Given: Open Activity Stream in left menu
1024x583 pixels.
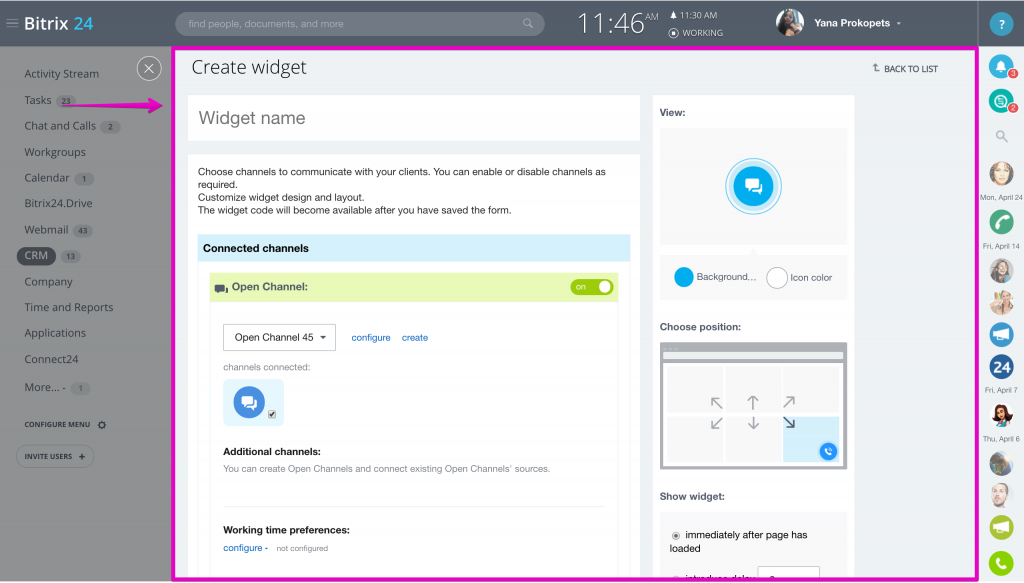Looking at the screenshot, I should [61, 74].
